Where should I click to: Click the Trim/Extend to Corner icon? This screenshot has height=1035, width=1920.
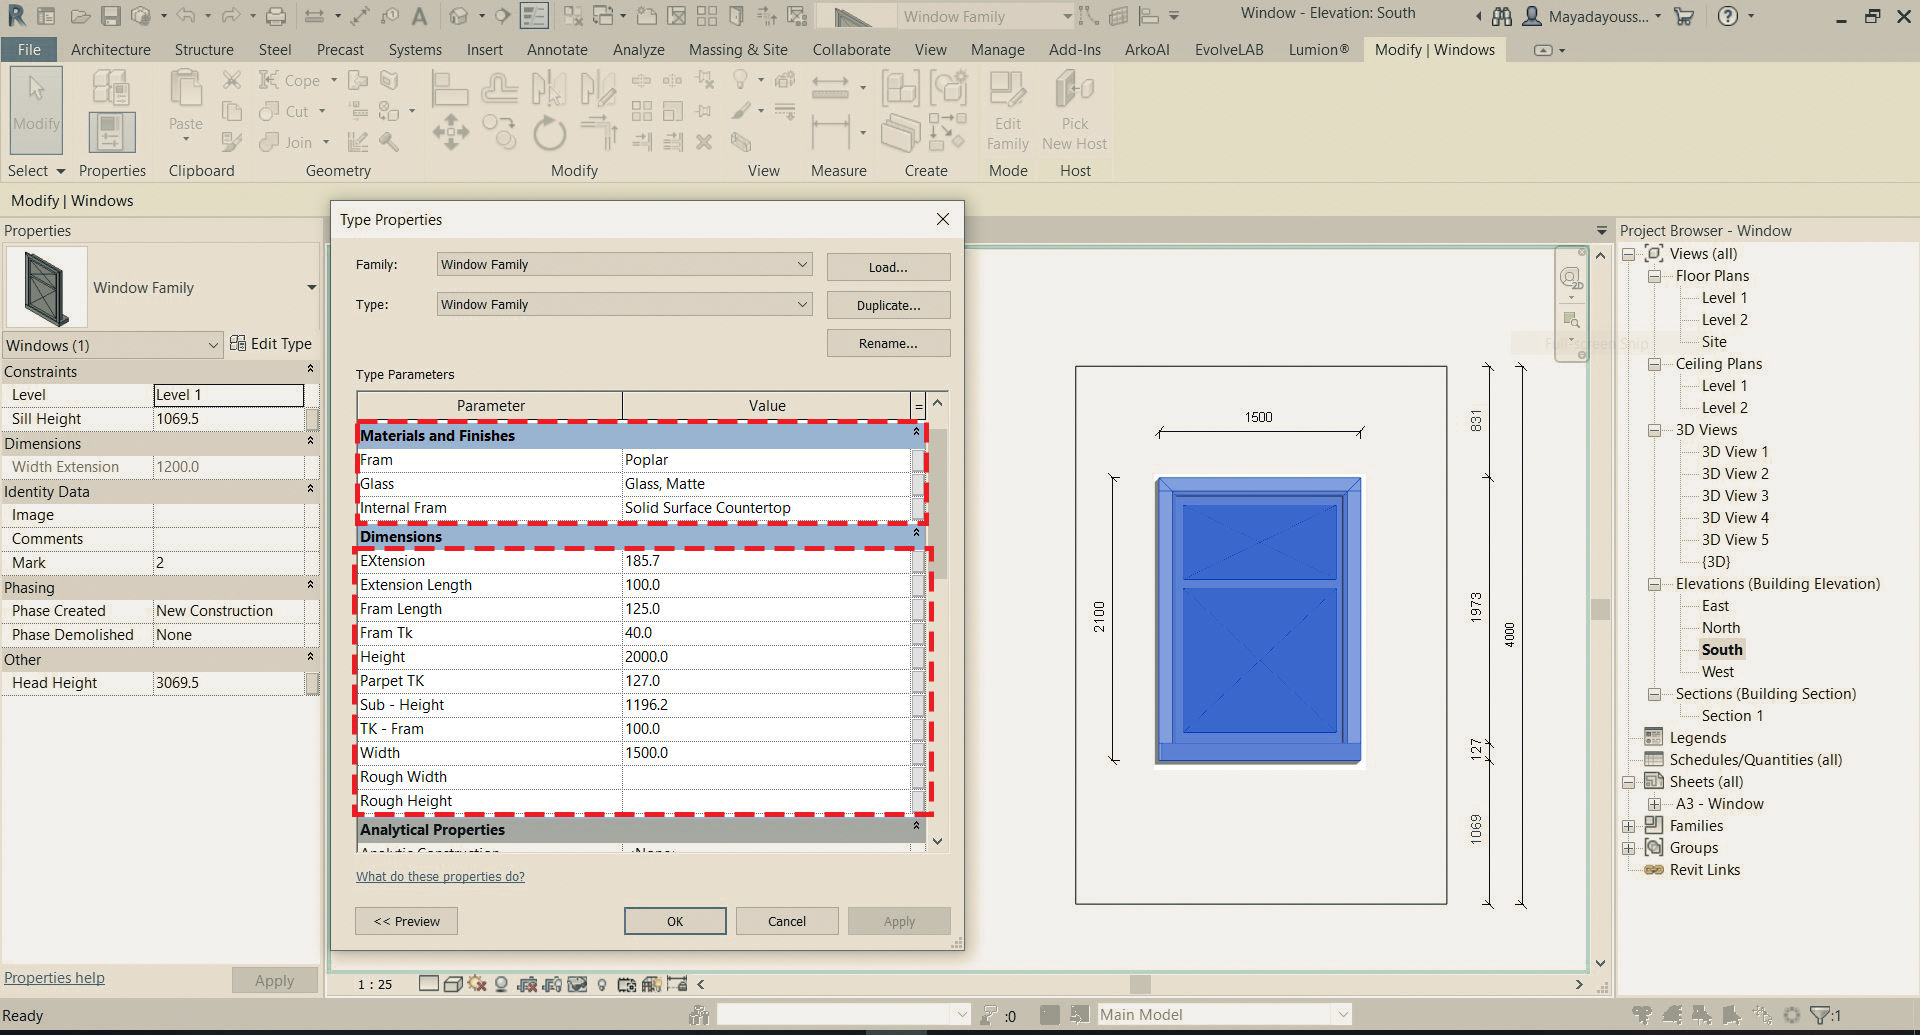[x=598, y=133]
